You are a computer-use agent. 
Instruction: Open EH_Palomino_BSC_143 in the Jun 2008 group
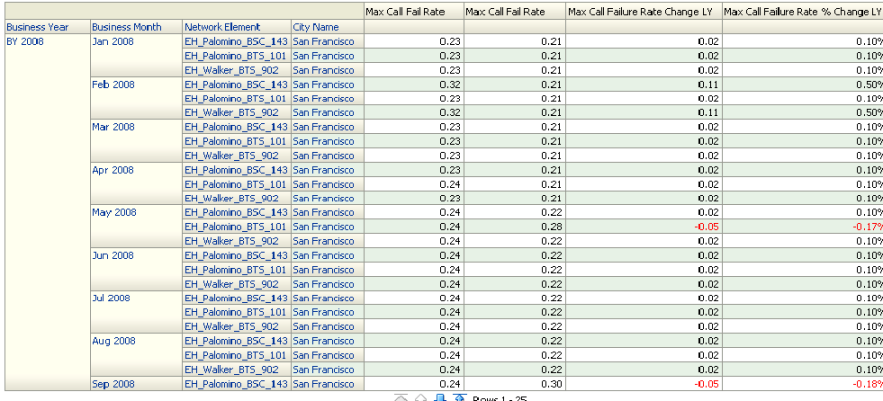pyautogui.click(x=236, y=255)
